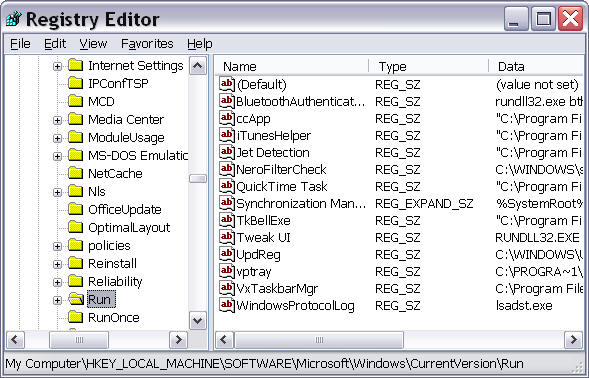589x378 pixels.
Task: Select the WindowsProtocolLog value name
Action: point(296,305)
